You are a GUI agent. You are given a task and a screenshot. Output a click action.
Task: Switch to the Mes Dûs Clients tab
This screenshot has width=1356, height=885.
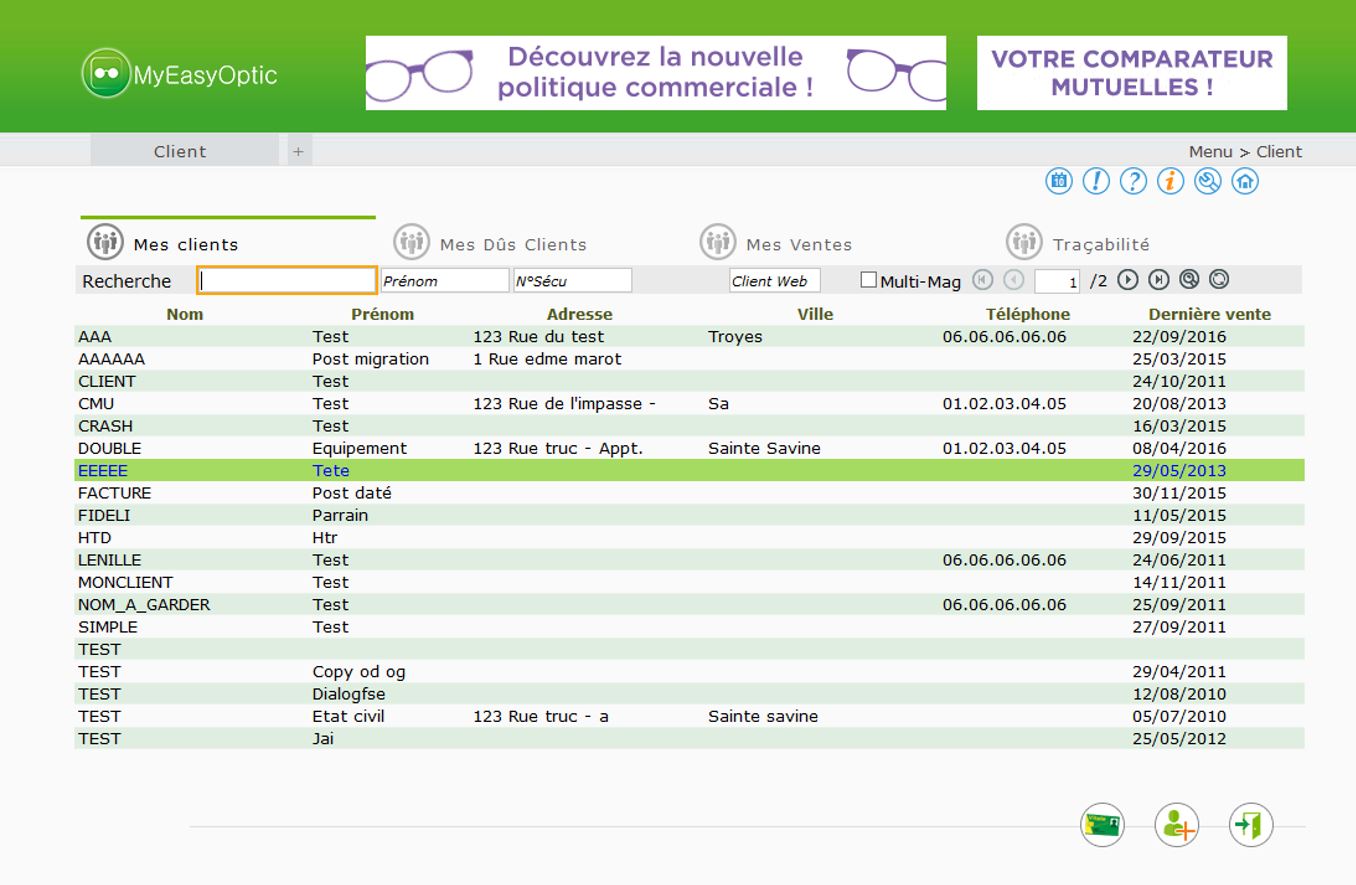tap(513, 244)
